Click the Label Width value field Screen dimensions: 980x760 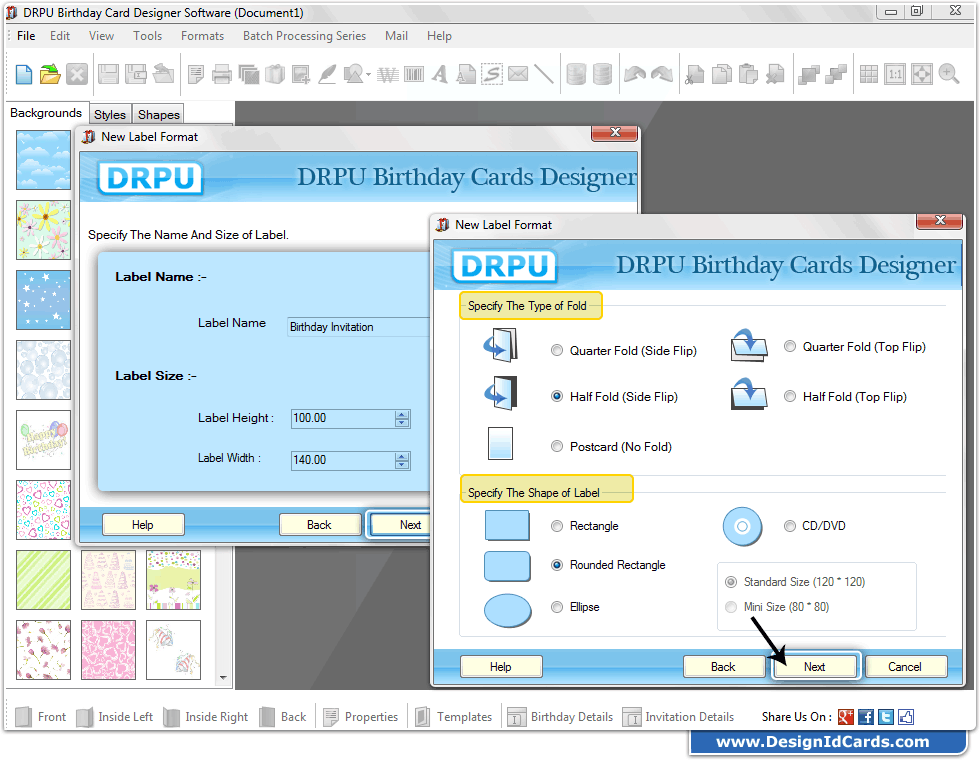pyautogui.click(x=343, y=460)
